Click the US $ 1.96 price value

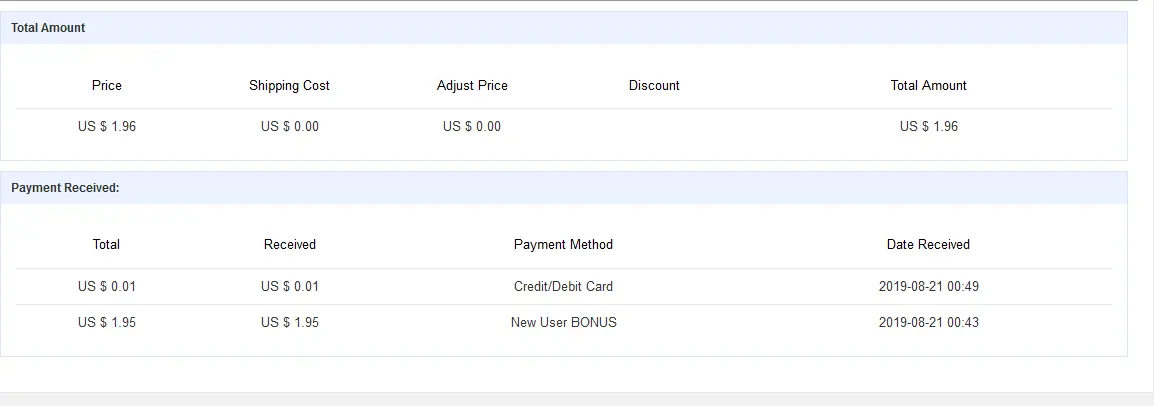coord(107,127)
